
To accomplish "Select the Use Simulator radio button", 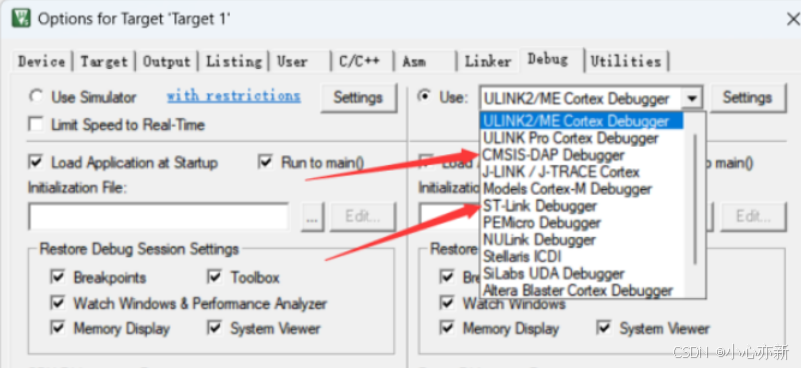I will [x=36, y=97].
